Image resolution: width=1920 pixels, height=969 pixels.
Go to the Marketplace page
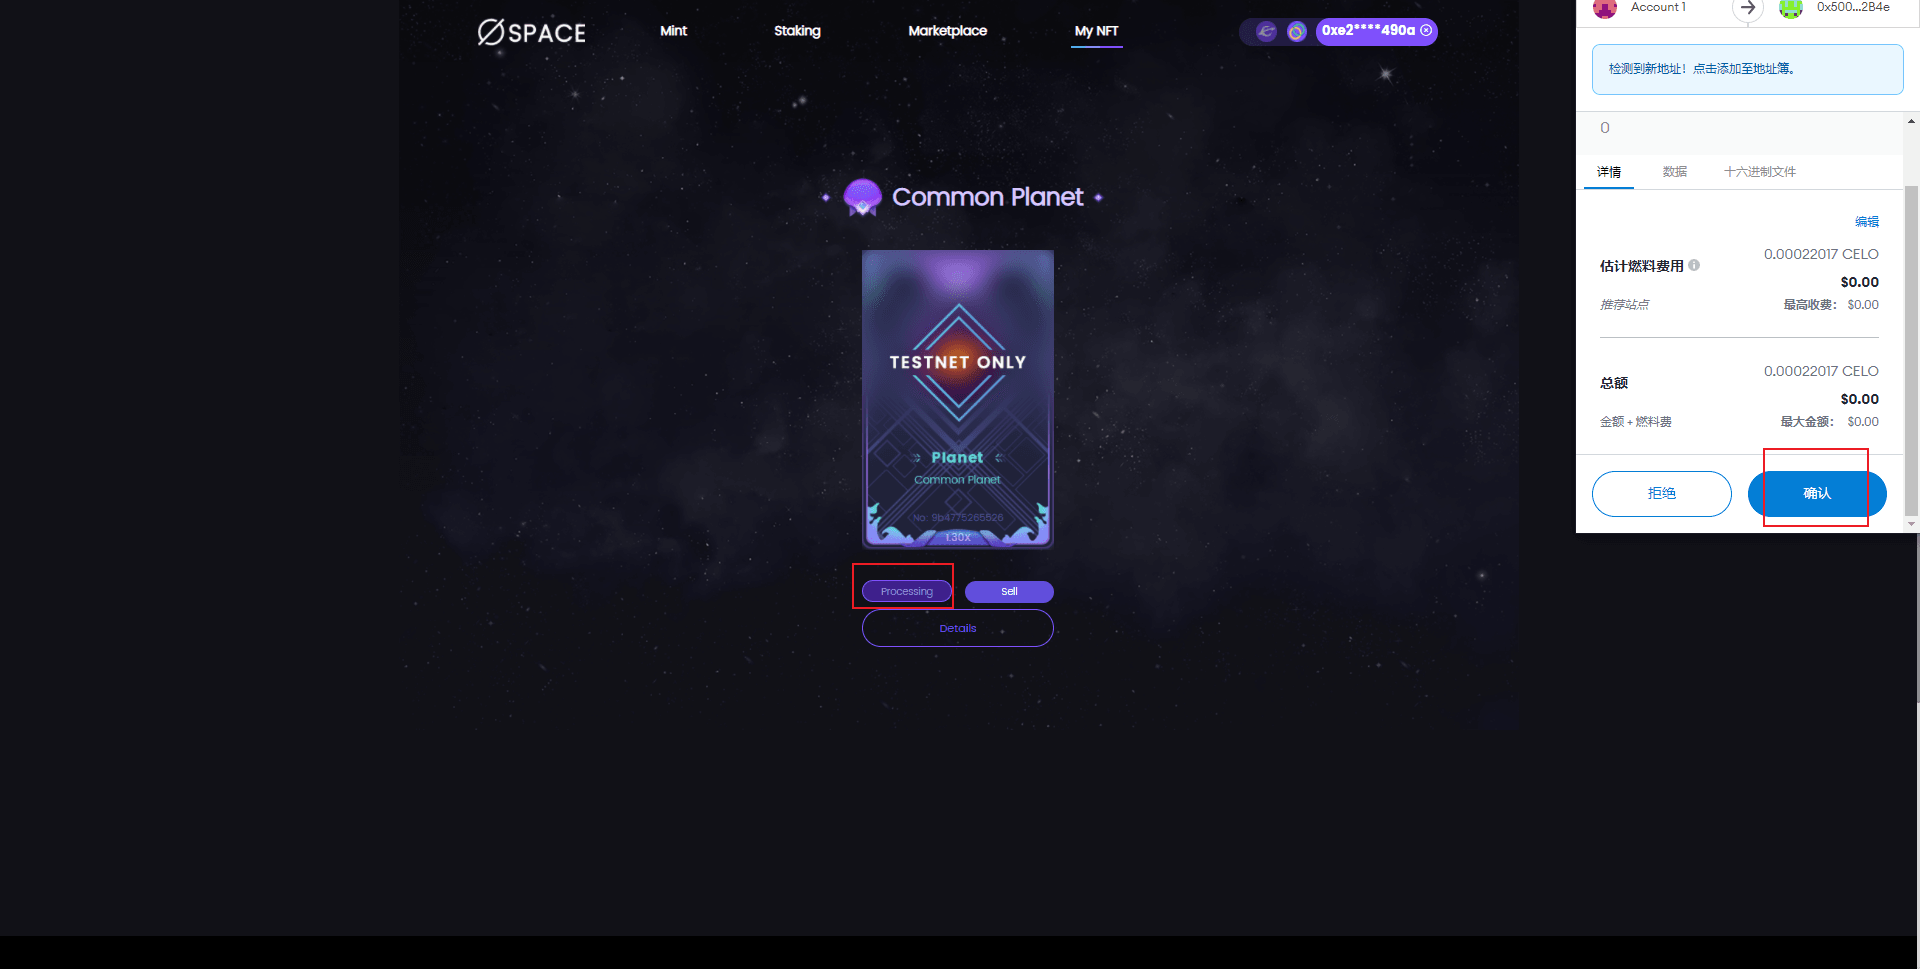[x=947, y=31]
